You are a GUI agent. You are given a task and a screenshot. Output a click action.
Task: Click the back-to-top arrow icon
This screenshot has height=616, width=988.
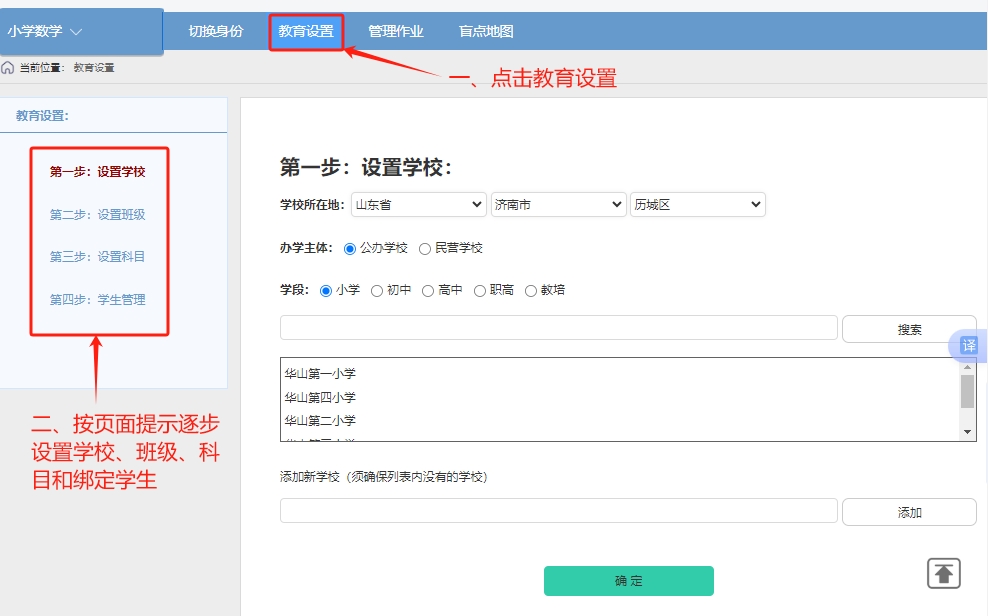[x=944, y=573]
